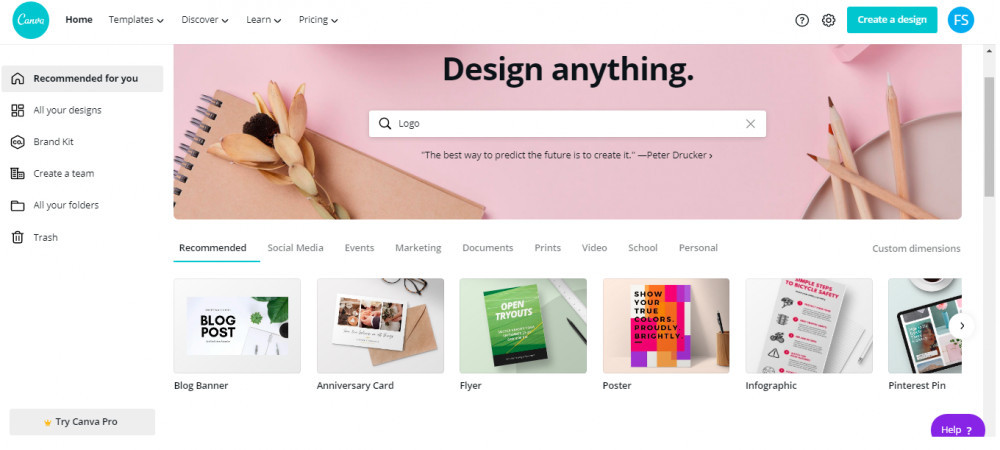Click the Canva logo icon
Screen dimensions: 1000x450
tap(31, 20)
